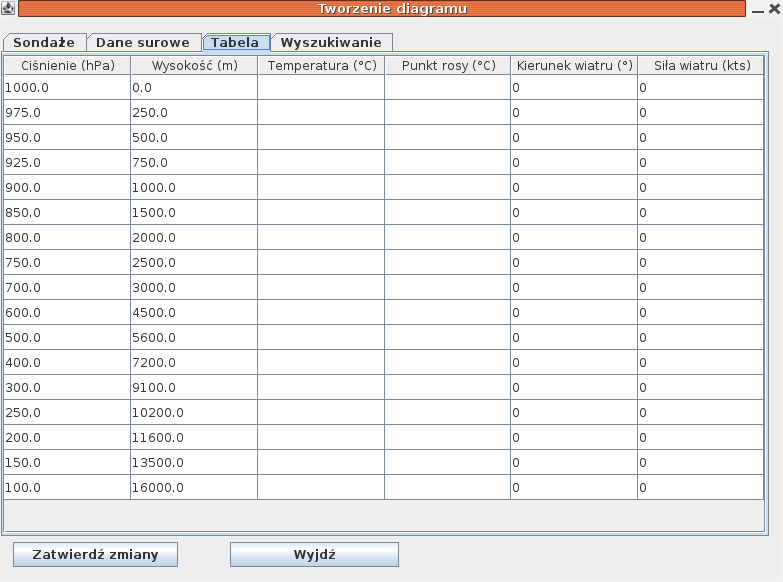The height and width of the screenshot is (582, 783).
Task: Click the Zatwierdź zmiany button
Action: click(95, 555)
